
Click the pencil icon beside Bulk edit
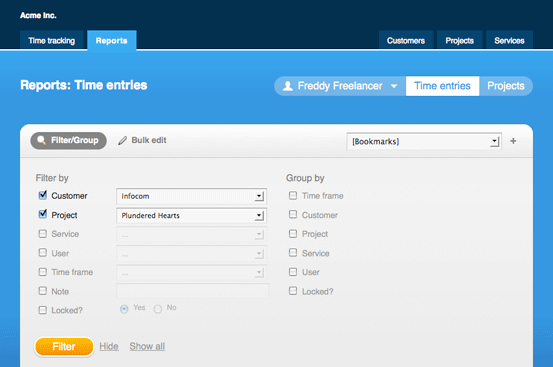pos(122,141)
